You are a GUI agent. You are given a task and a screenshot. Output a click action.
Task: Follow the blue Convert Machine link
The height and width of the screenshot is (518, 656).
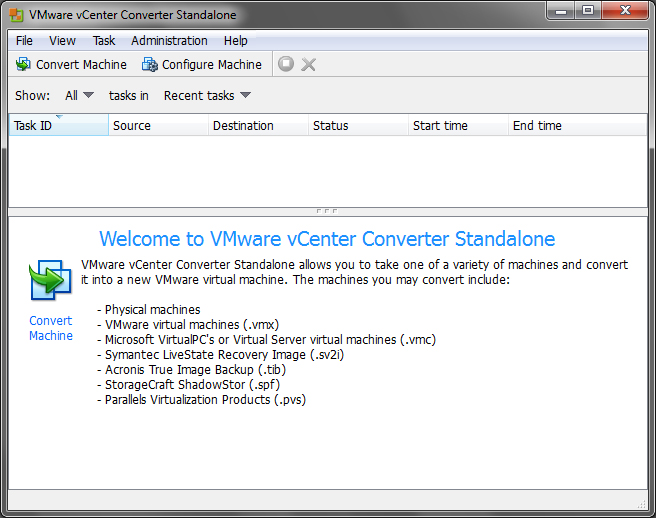pos(51,328)
